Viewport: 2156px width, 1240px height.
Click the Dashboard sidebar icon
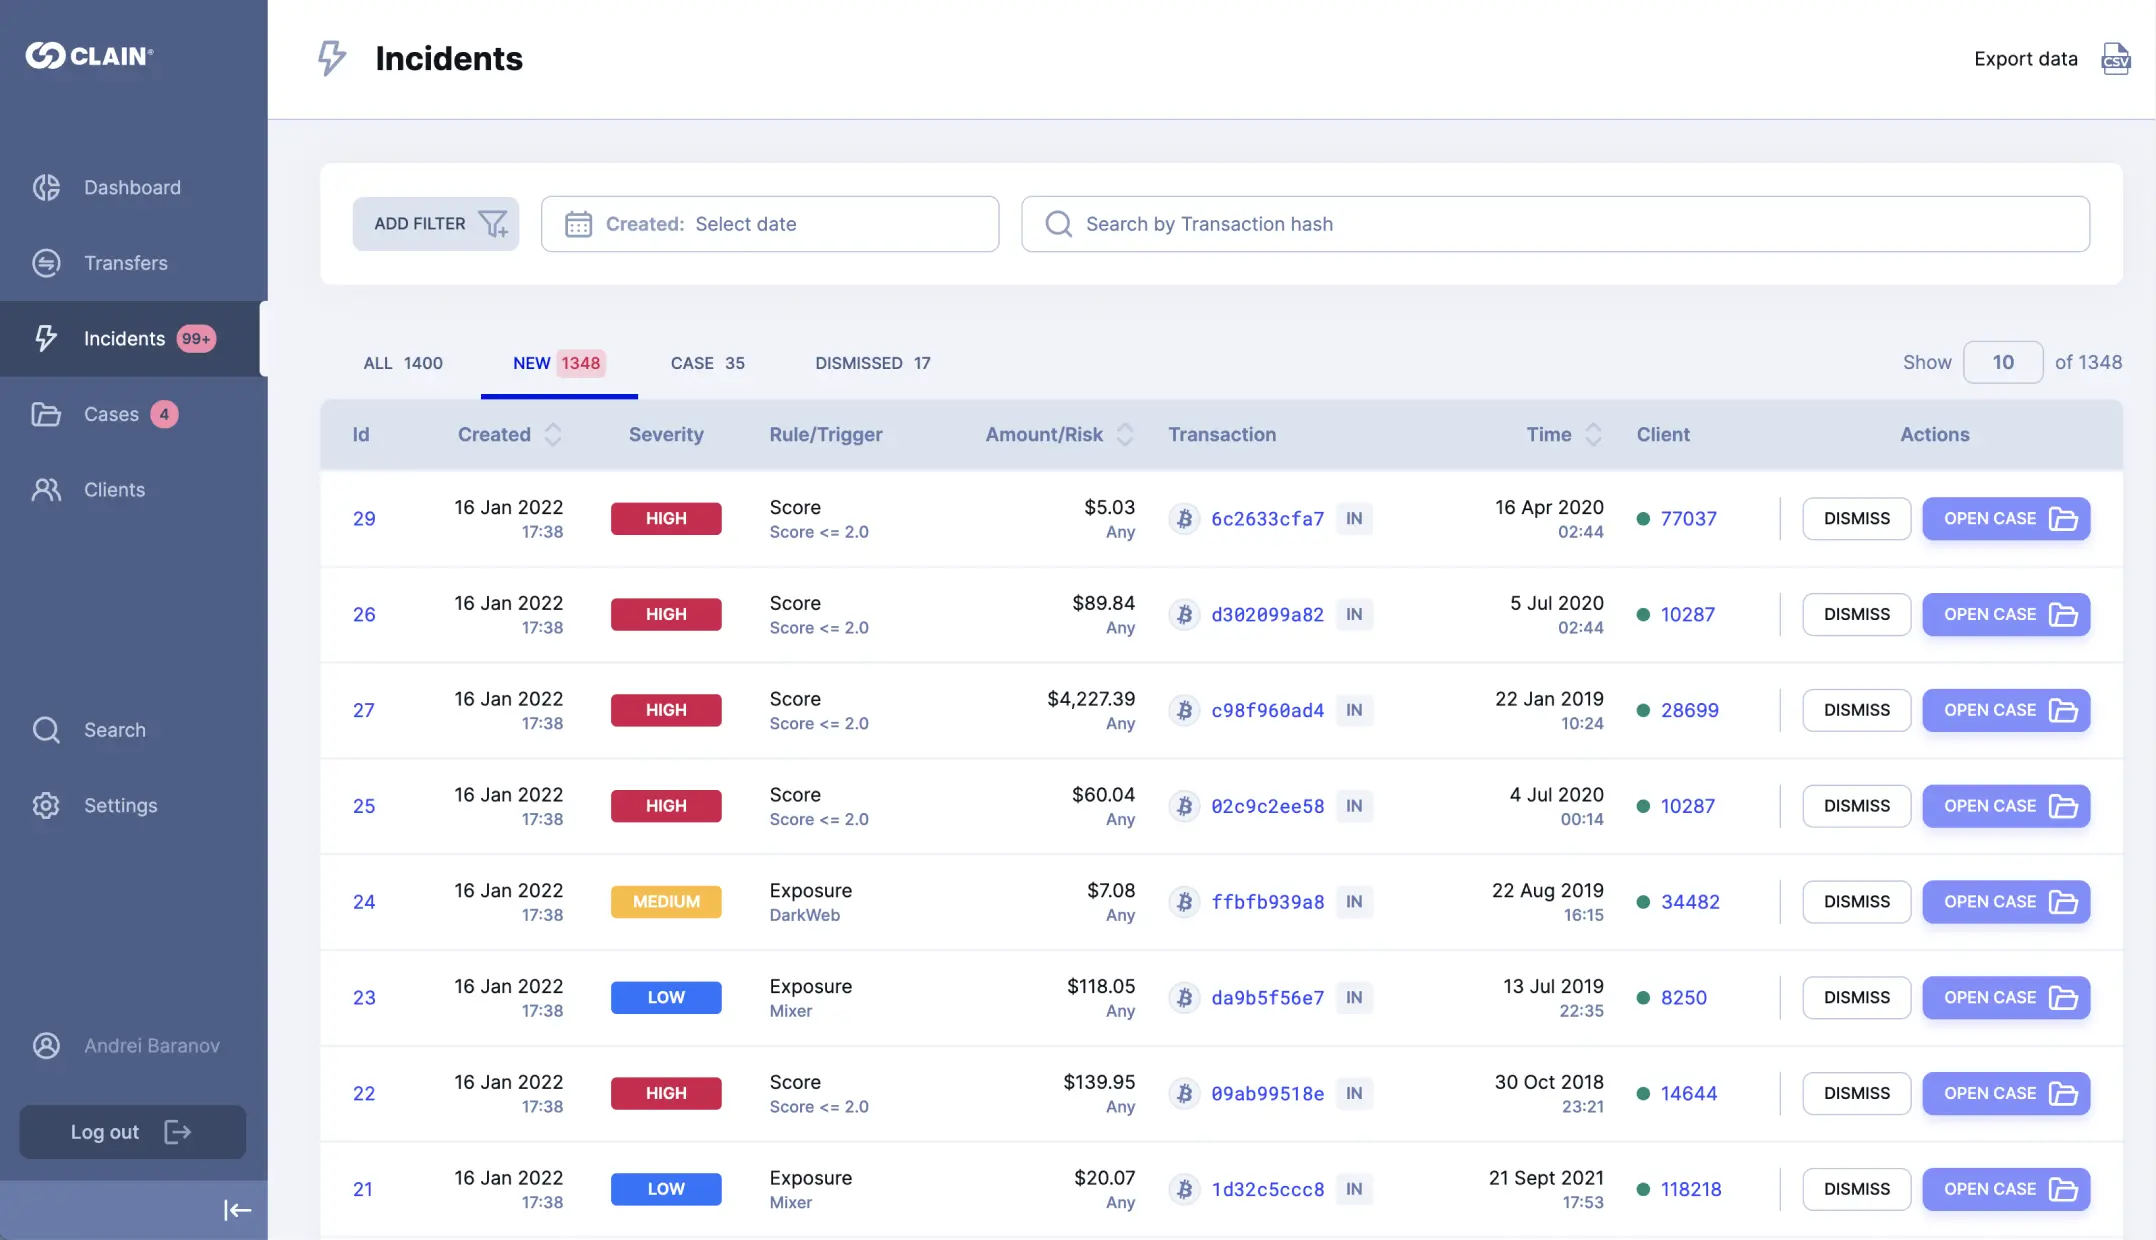coord(47,187)
